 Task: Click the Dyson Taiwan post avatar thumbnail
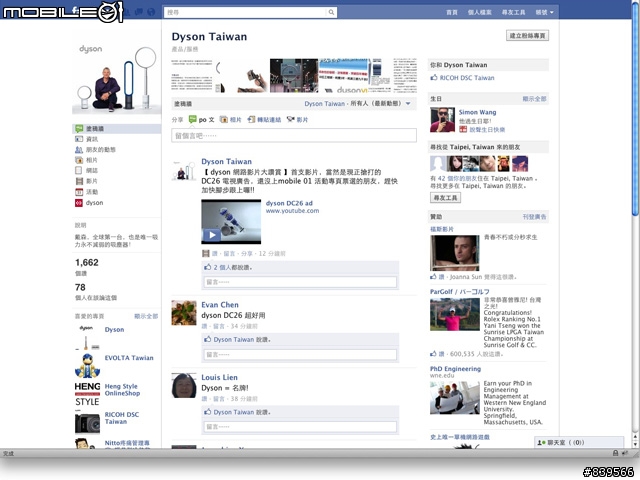[184, 169]
